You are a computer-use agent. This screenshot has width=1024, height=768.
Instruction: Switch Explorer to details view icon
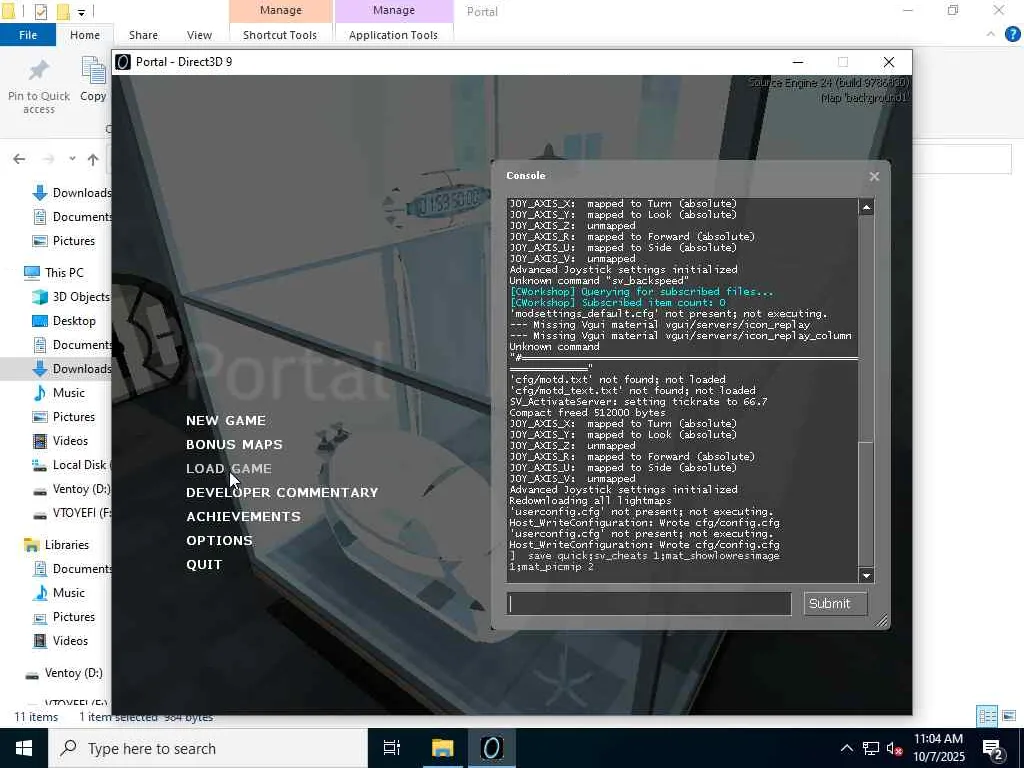pos(987,716)
